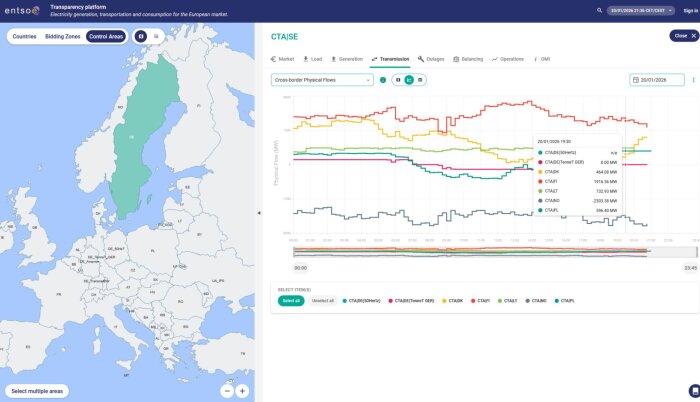
Task: Select the map display icon in view switcher
Action: click(398, 80)
